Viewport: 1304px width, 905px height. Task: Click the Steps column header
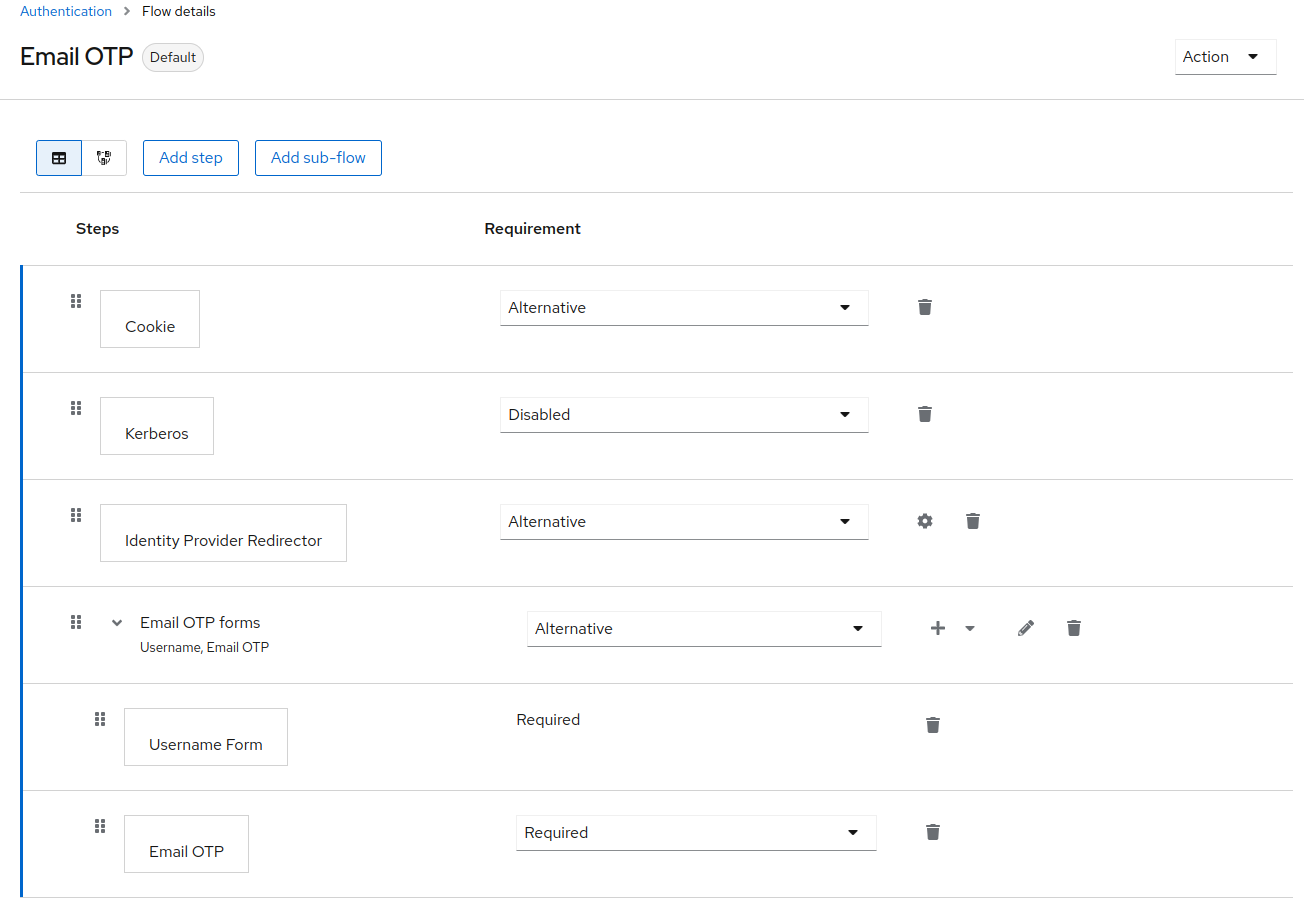(x=98, y=229)
